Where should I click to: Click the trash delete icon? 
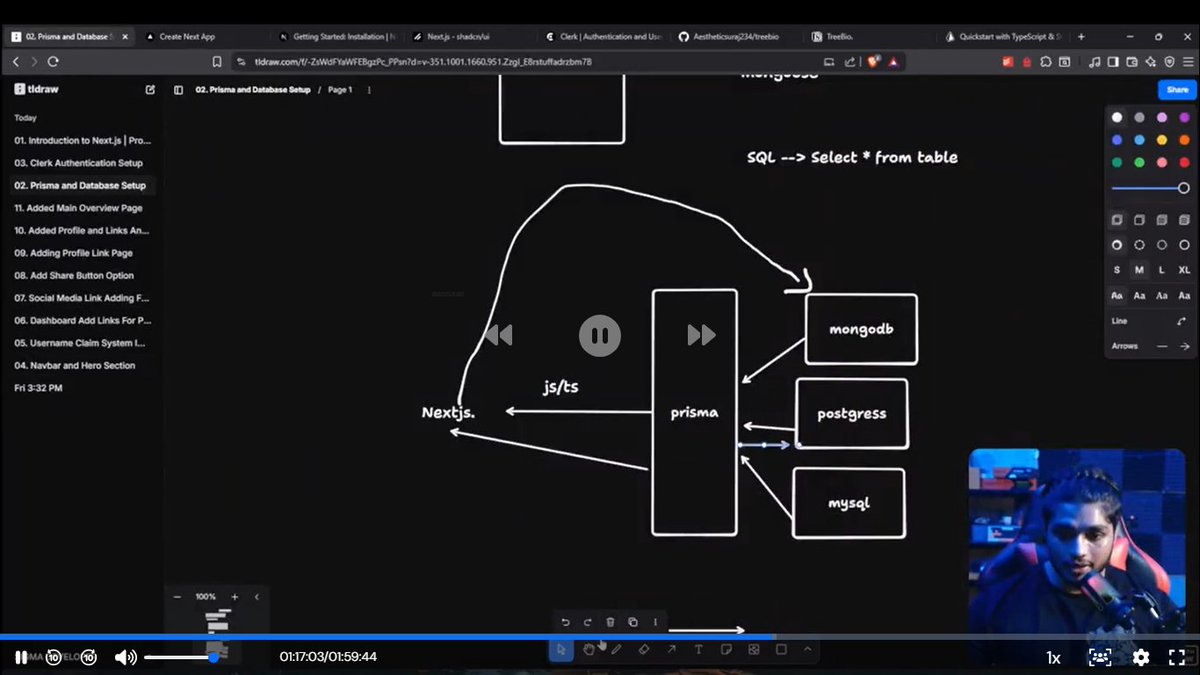[x=610, y=622]
